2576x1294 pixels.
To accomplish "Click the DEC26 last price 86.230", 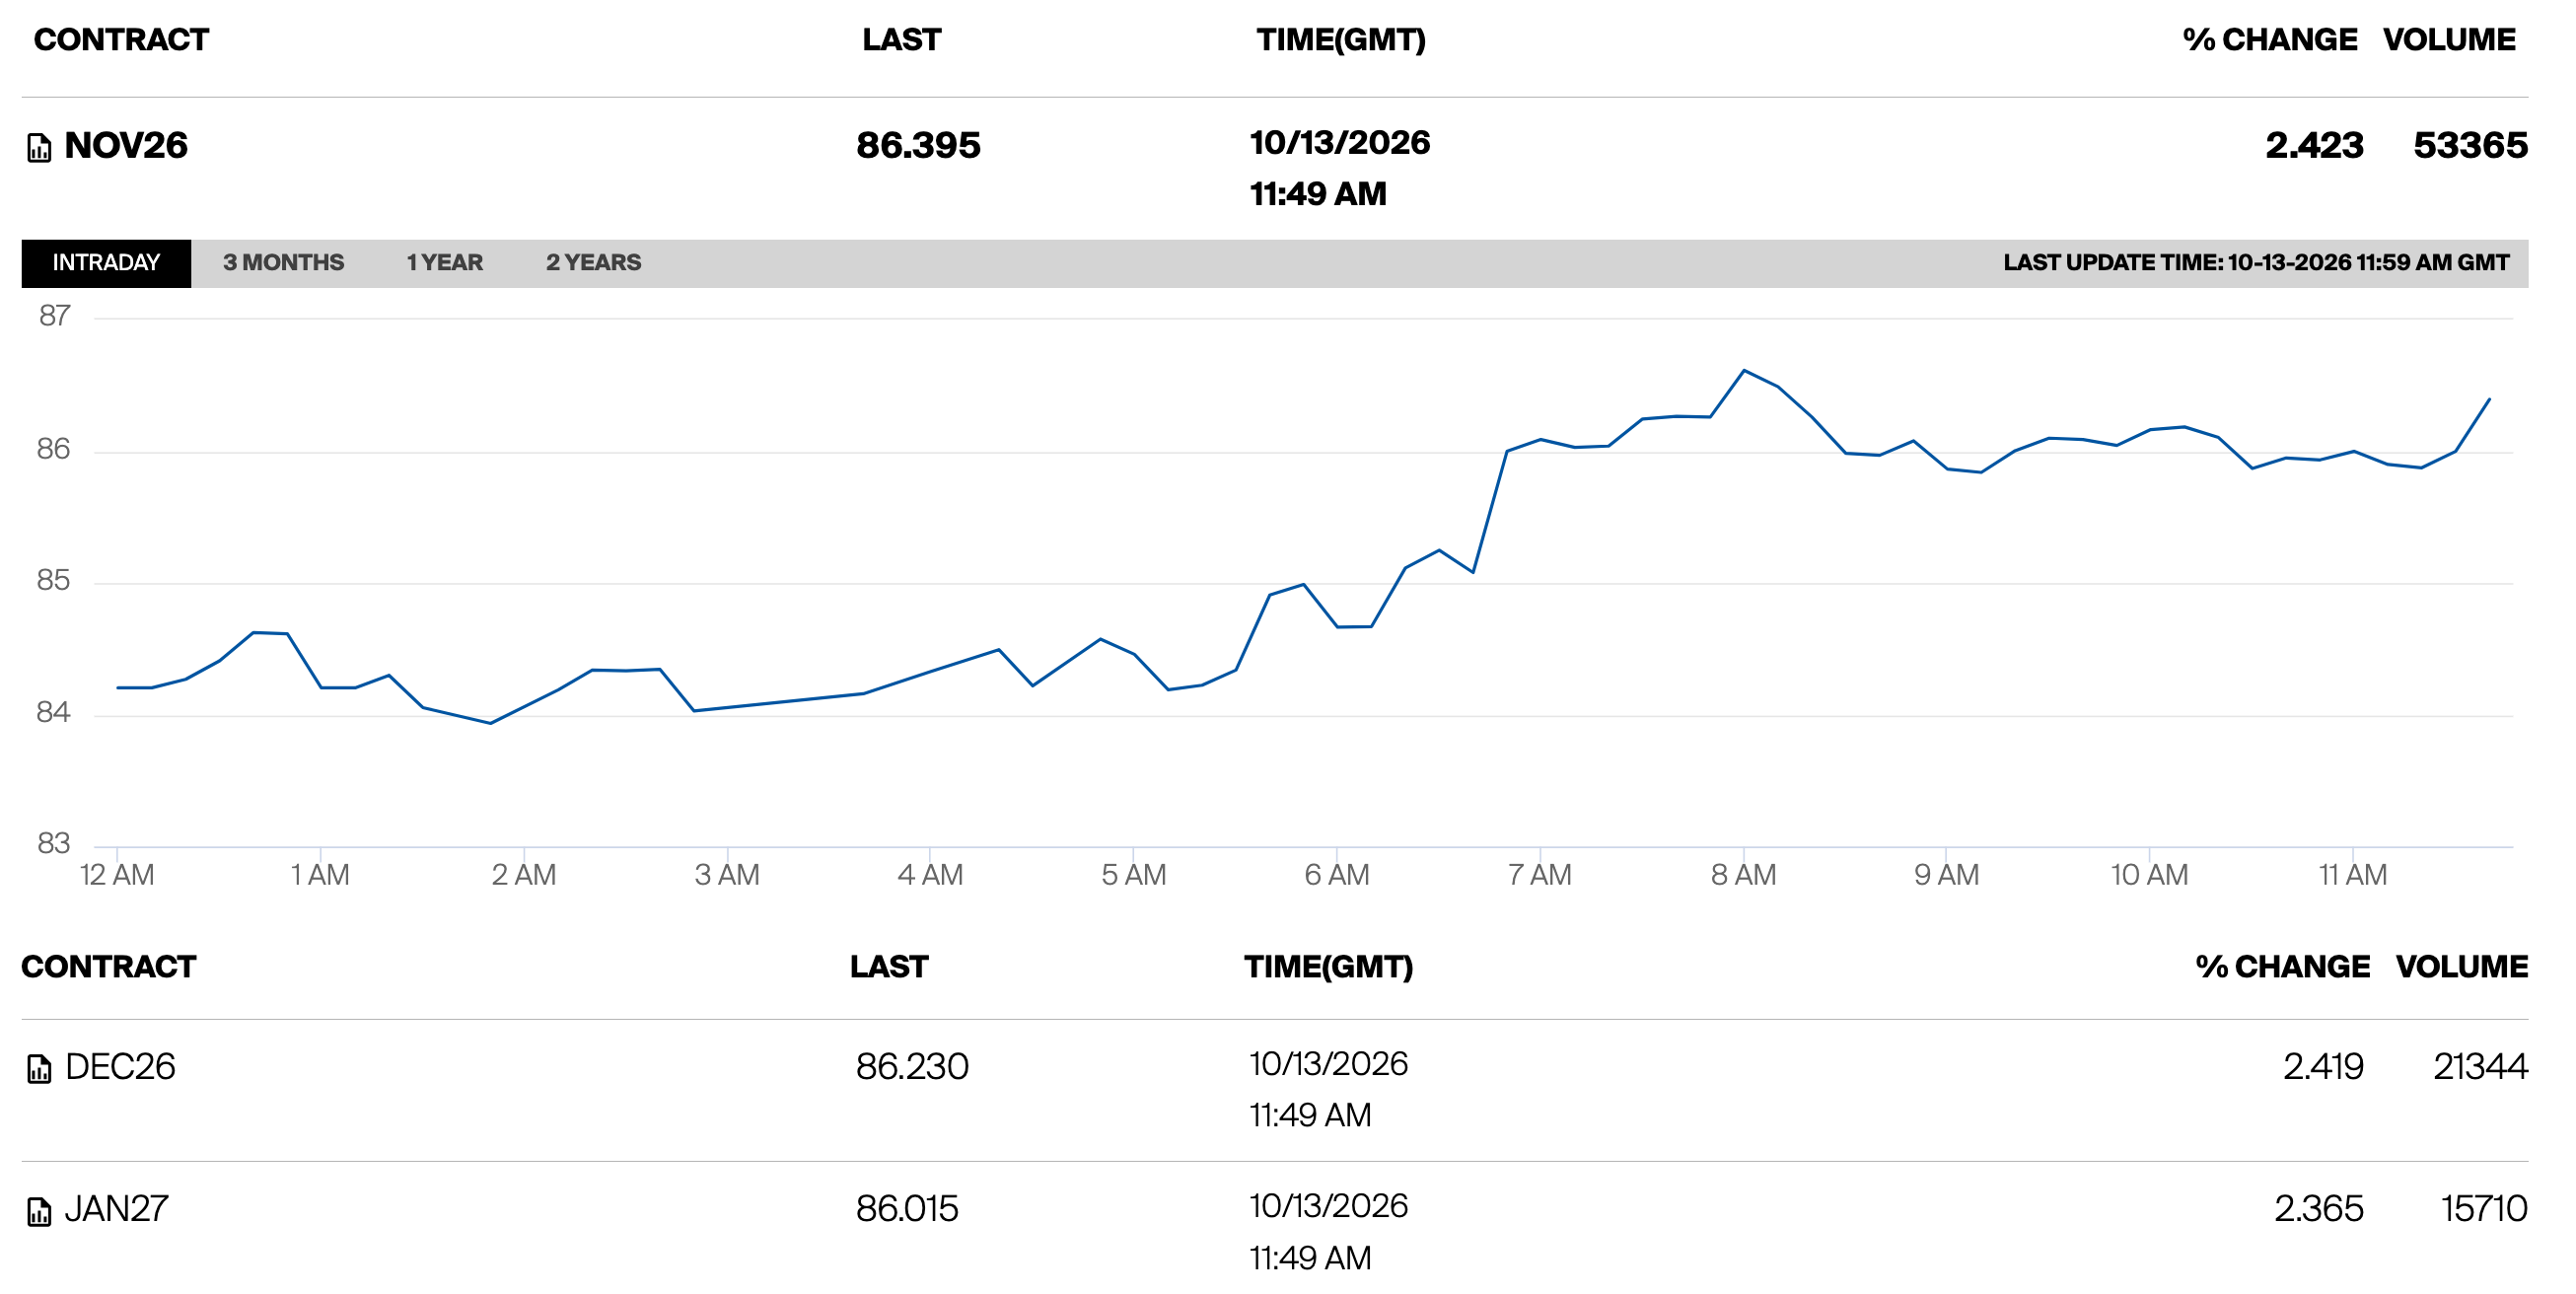I will point(912,1067).
